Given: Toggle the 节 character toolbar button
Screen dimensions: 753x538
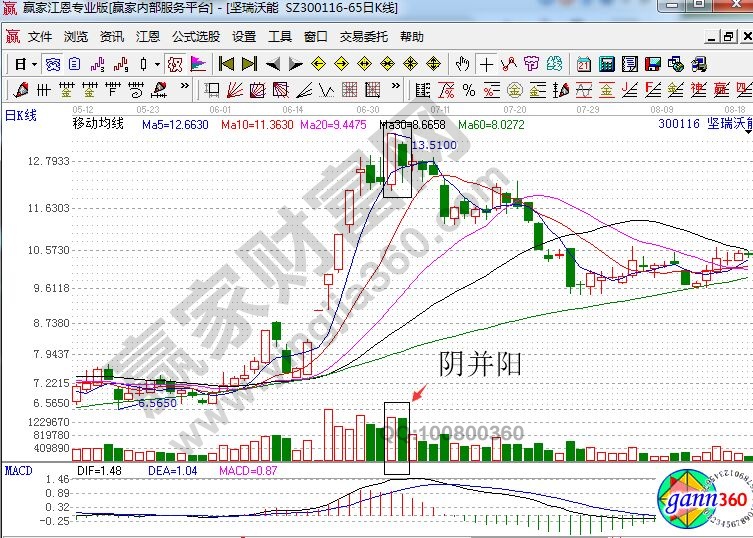Looking at the screenshot, I should click(533, 64).
